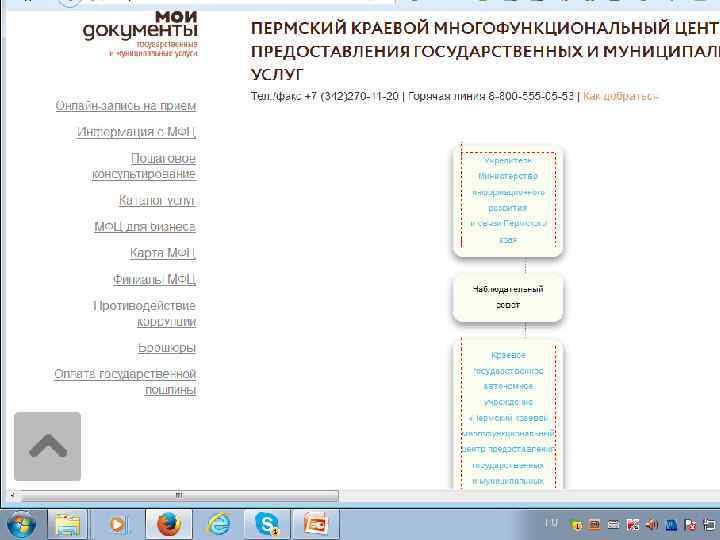Click the volume speaker tray icon
The height and width of the screenshot is (540, 720).
pos(651,524)
